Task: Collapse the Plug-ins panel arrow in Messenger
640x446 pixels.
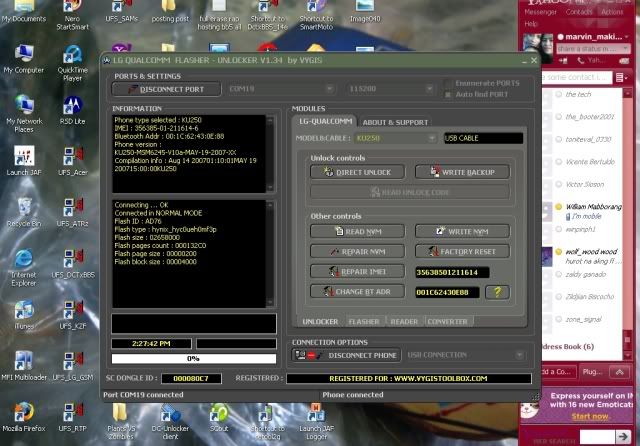Action: (619, 372)
